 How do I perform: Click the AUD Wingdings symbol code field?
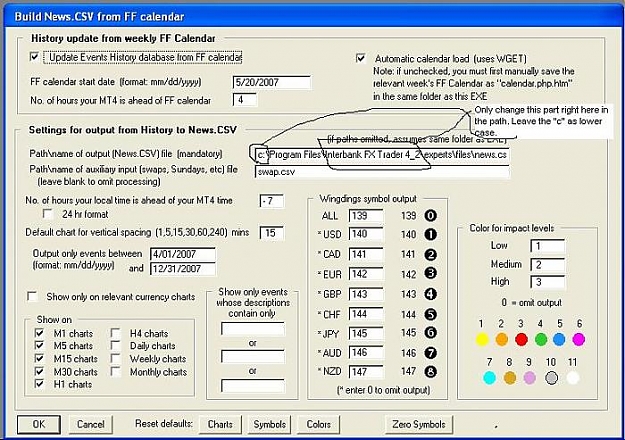(366, 352)
